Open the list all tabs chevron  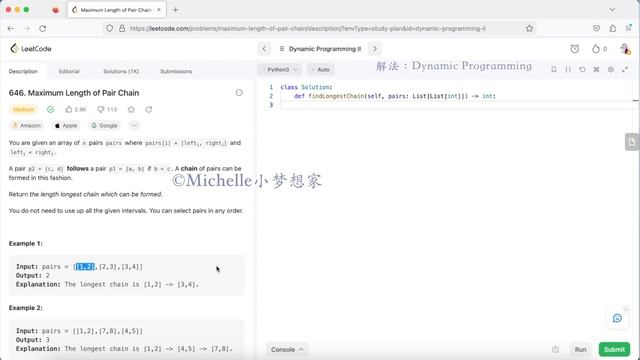pos(612,10)
